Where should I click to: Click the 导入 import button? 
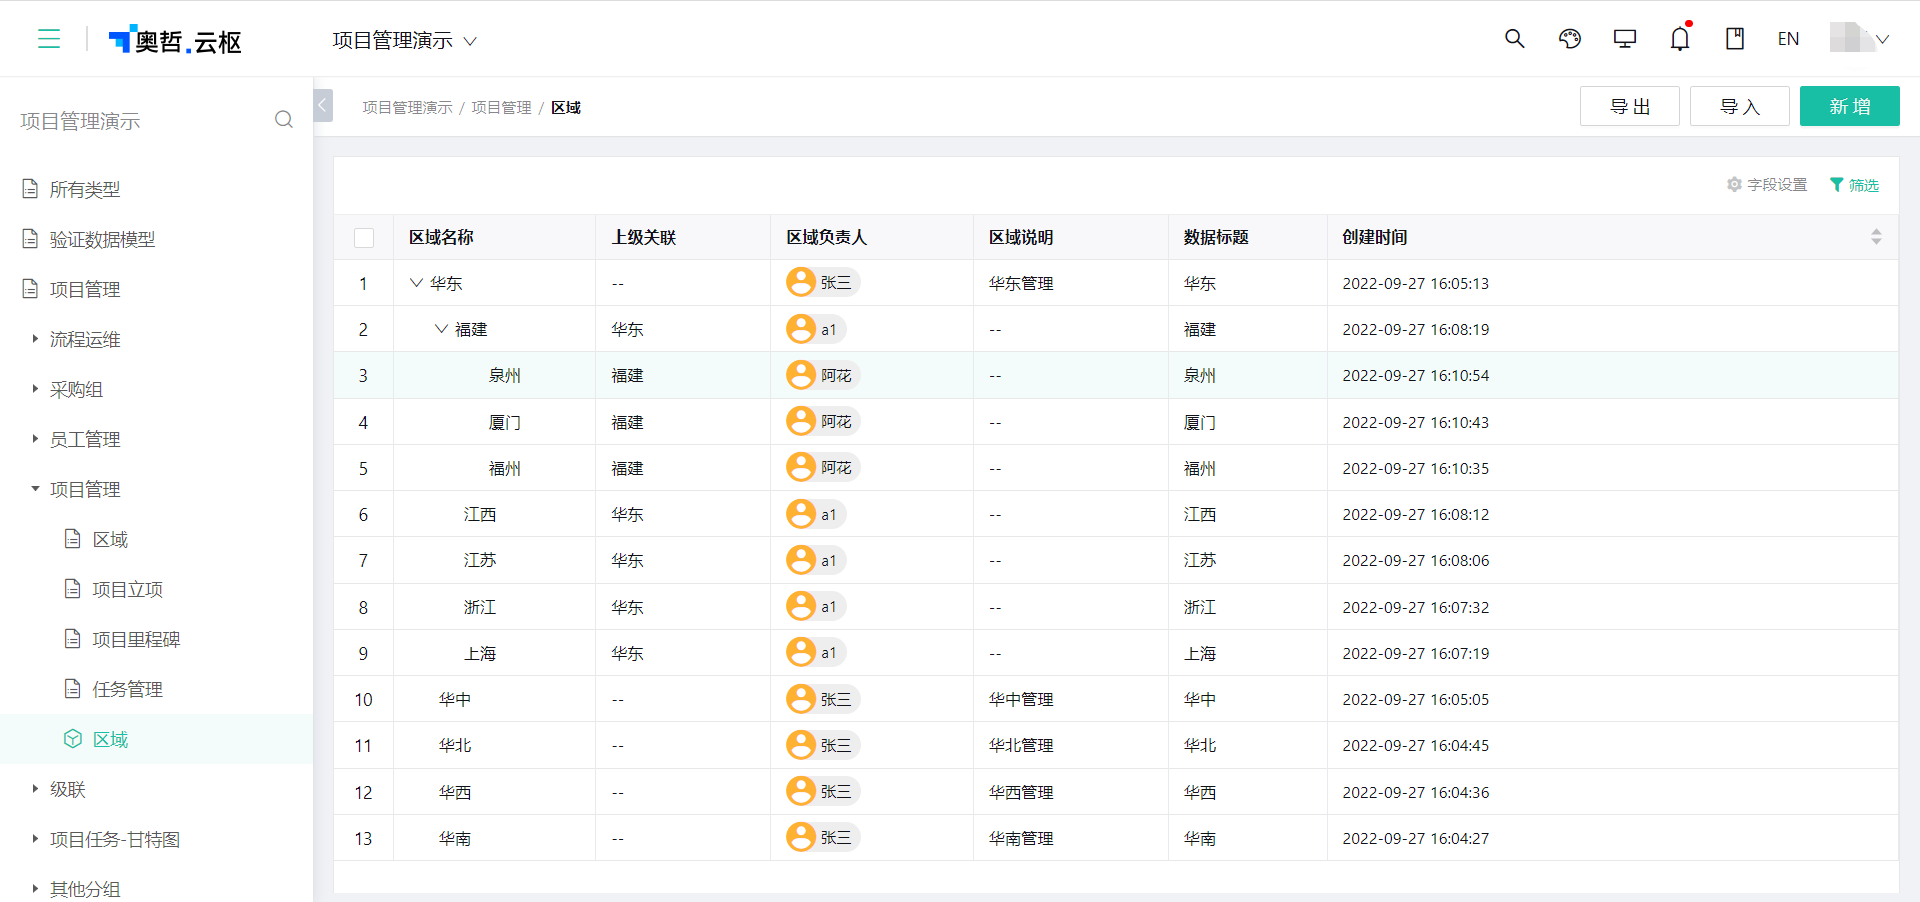click(x=1740, y=106)
